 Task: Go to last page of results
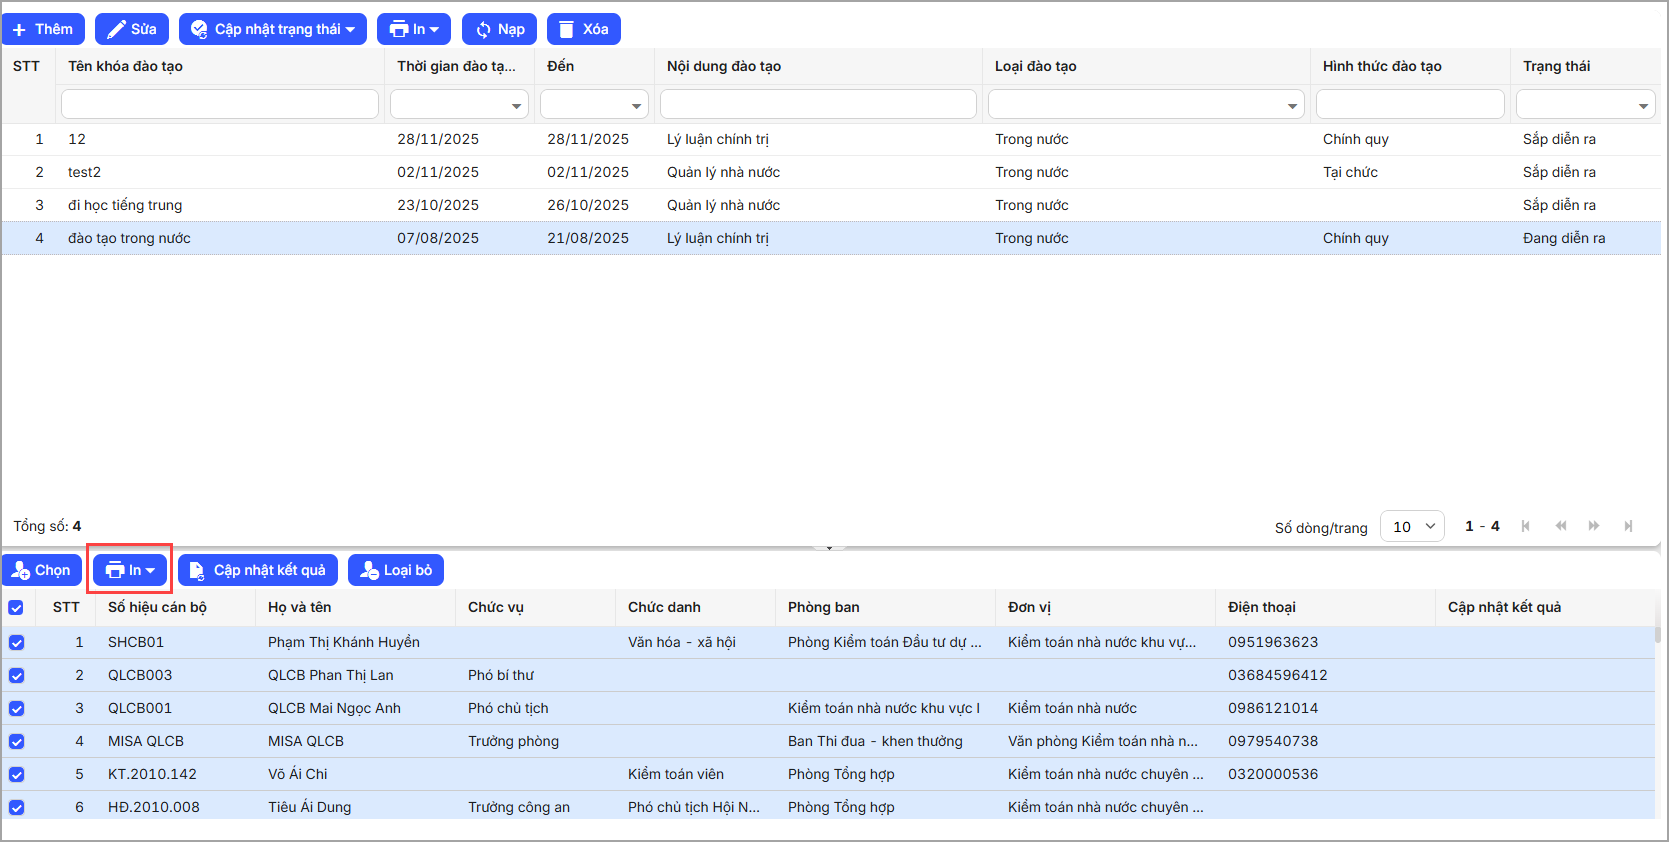(x=1628, y=526)
